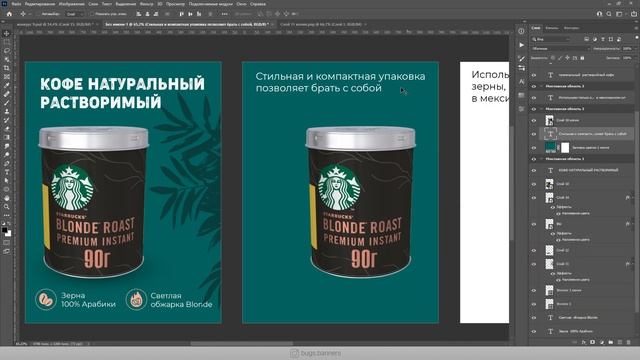
Task: Open the Окно menu
Action: pyautogui.click(x=241, y=4)
